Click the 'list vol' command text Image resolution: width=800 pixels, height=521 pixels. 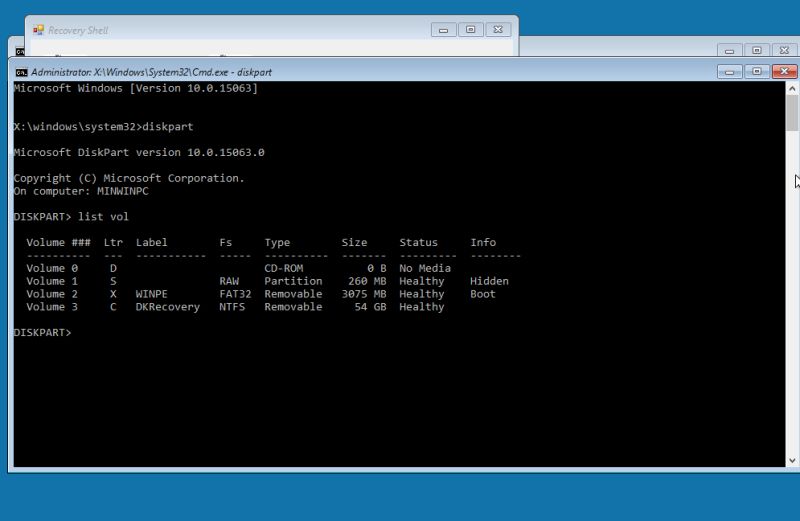click(x=103, y=217)
